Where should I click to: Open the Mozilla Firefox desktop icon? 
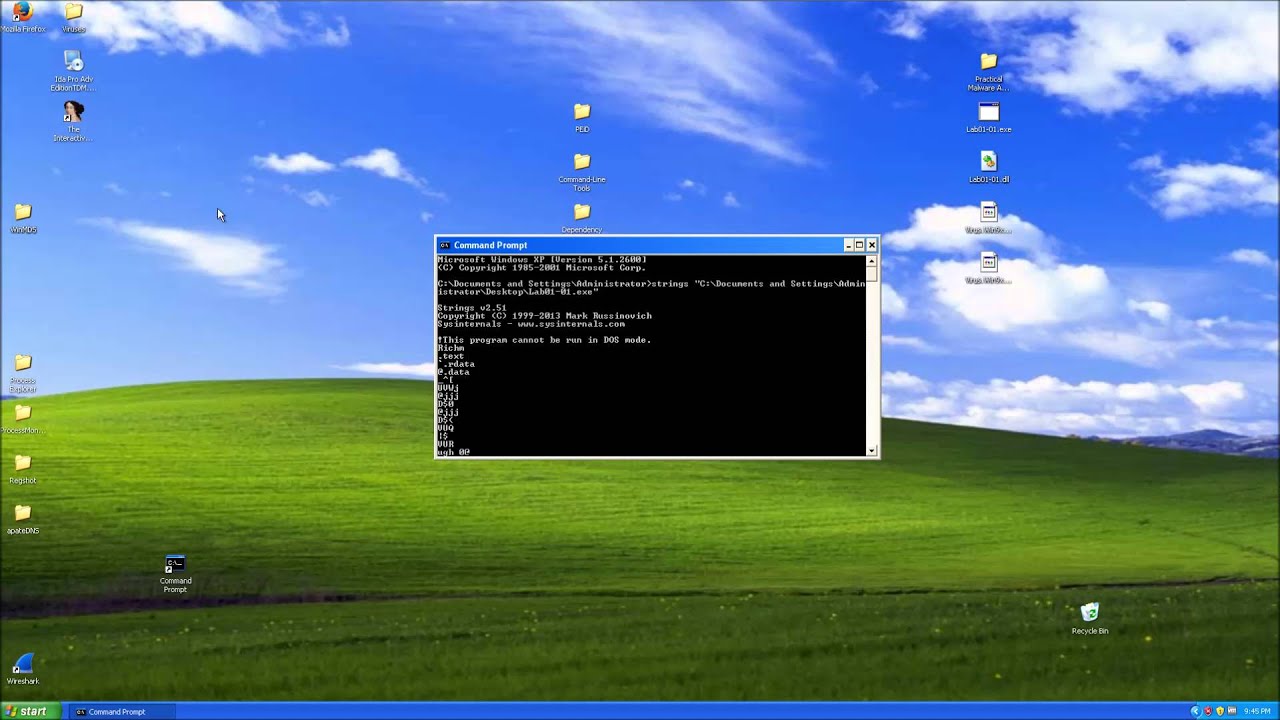tap(22, 15)
